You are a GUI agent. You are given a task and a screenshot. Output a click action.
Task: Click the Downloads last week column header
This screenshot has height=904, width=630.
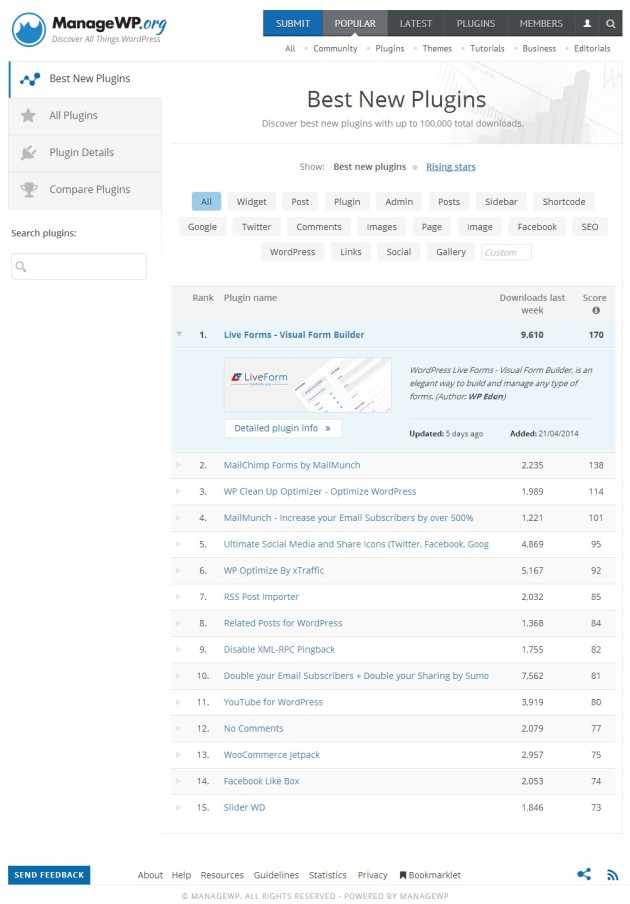point(532,304)
